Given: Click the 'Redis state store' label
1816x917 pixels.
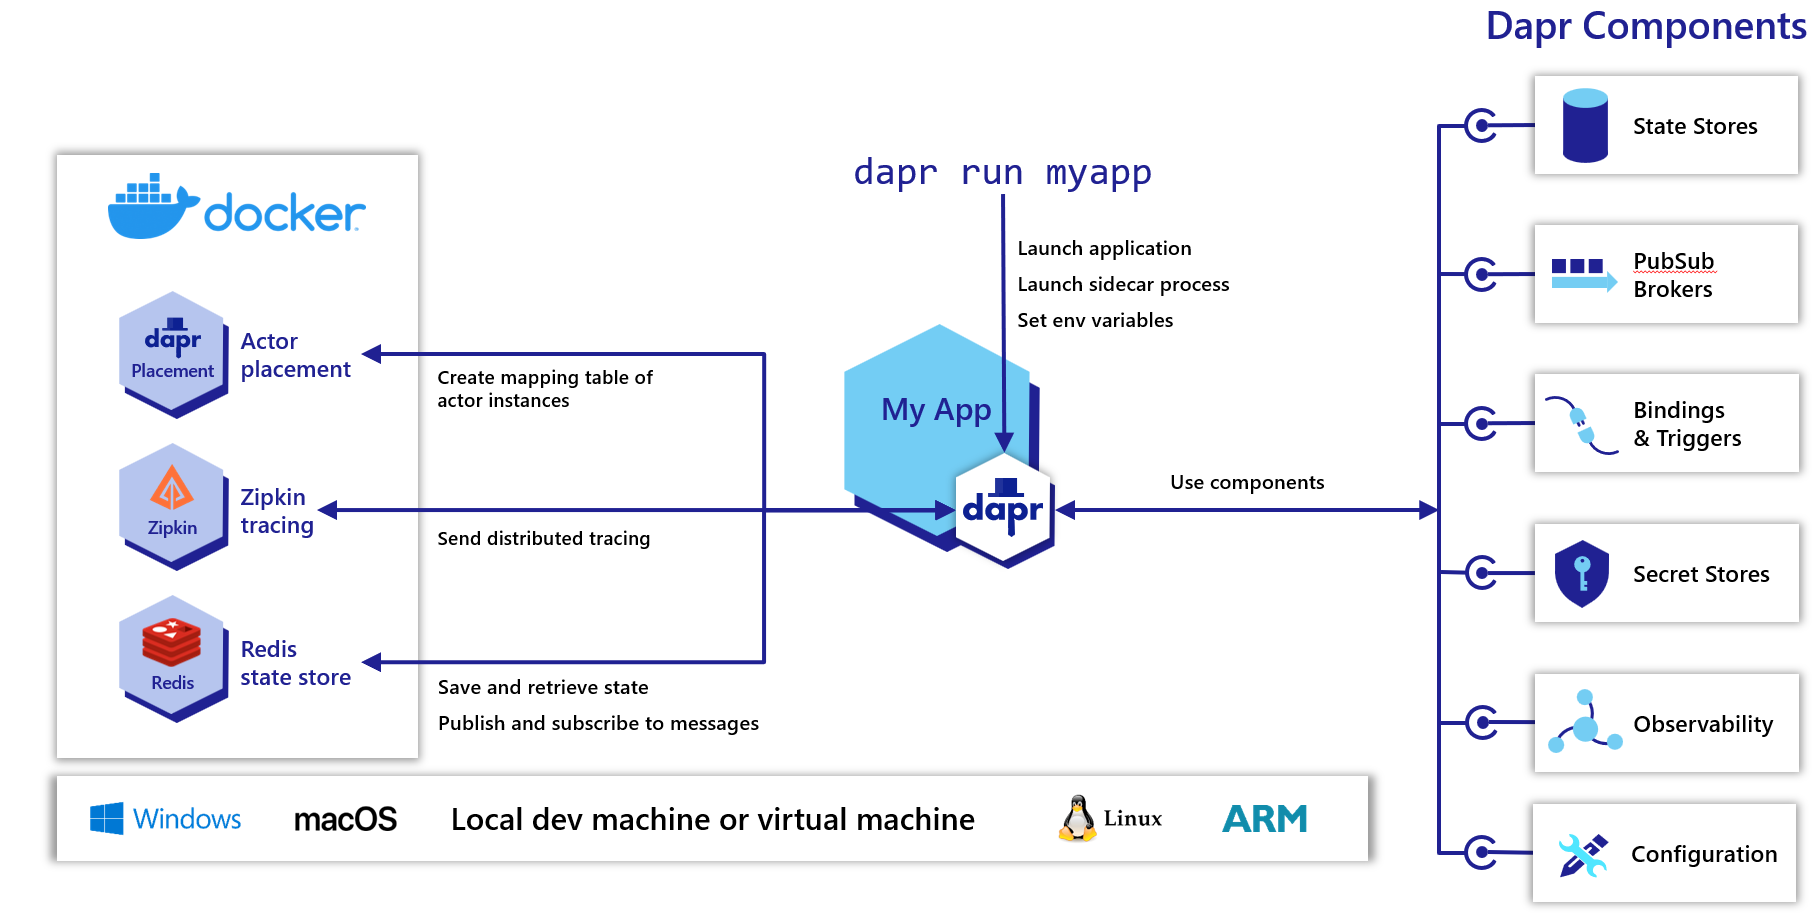Looking at the screenshot, I should pos(295,663).
